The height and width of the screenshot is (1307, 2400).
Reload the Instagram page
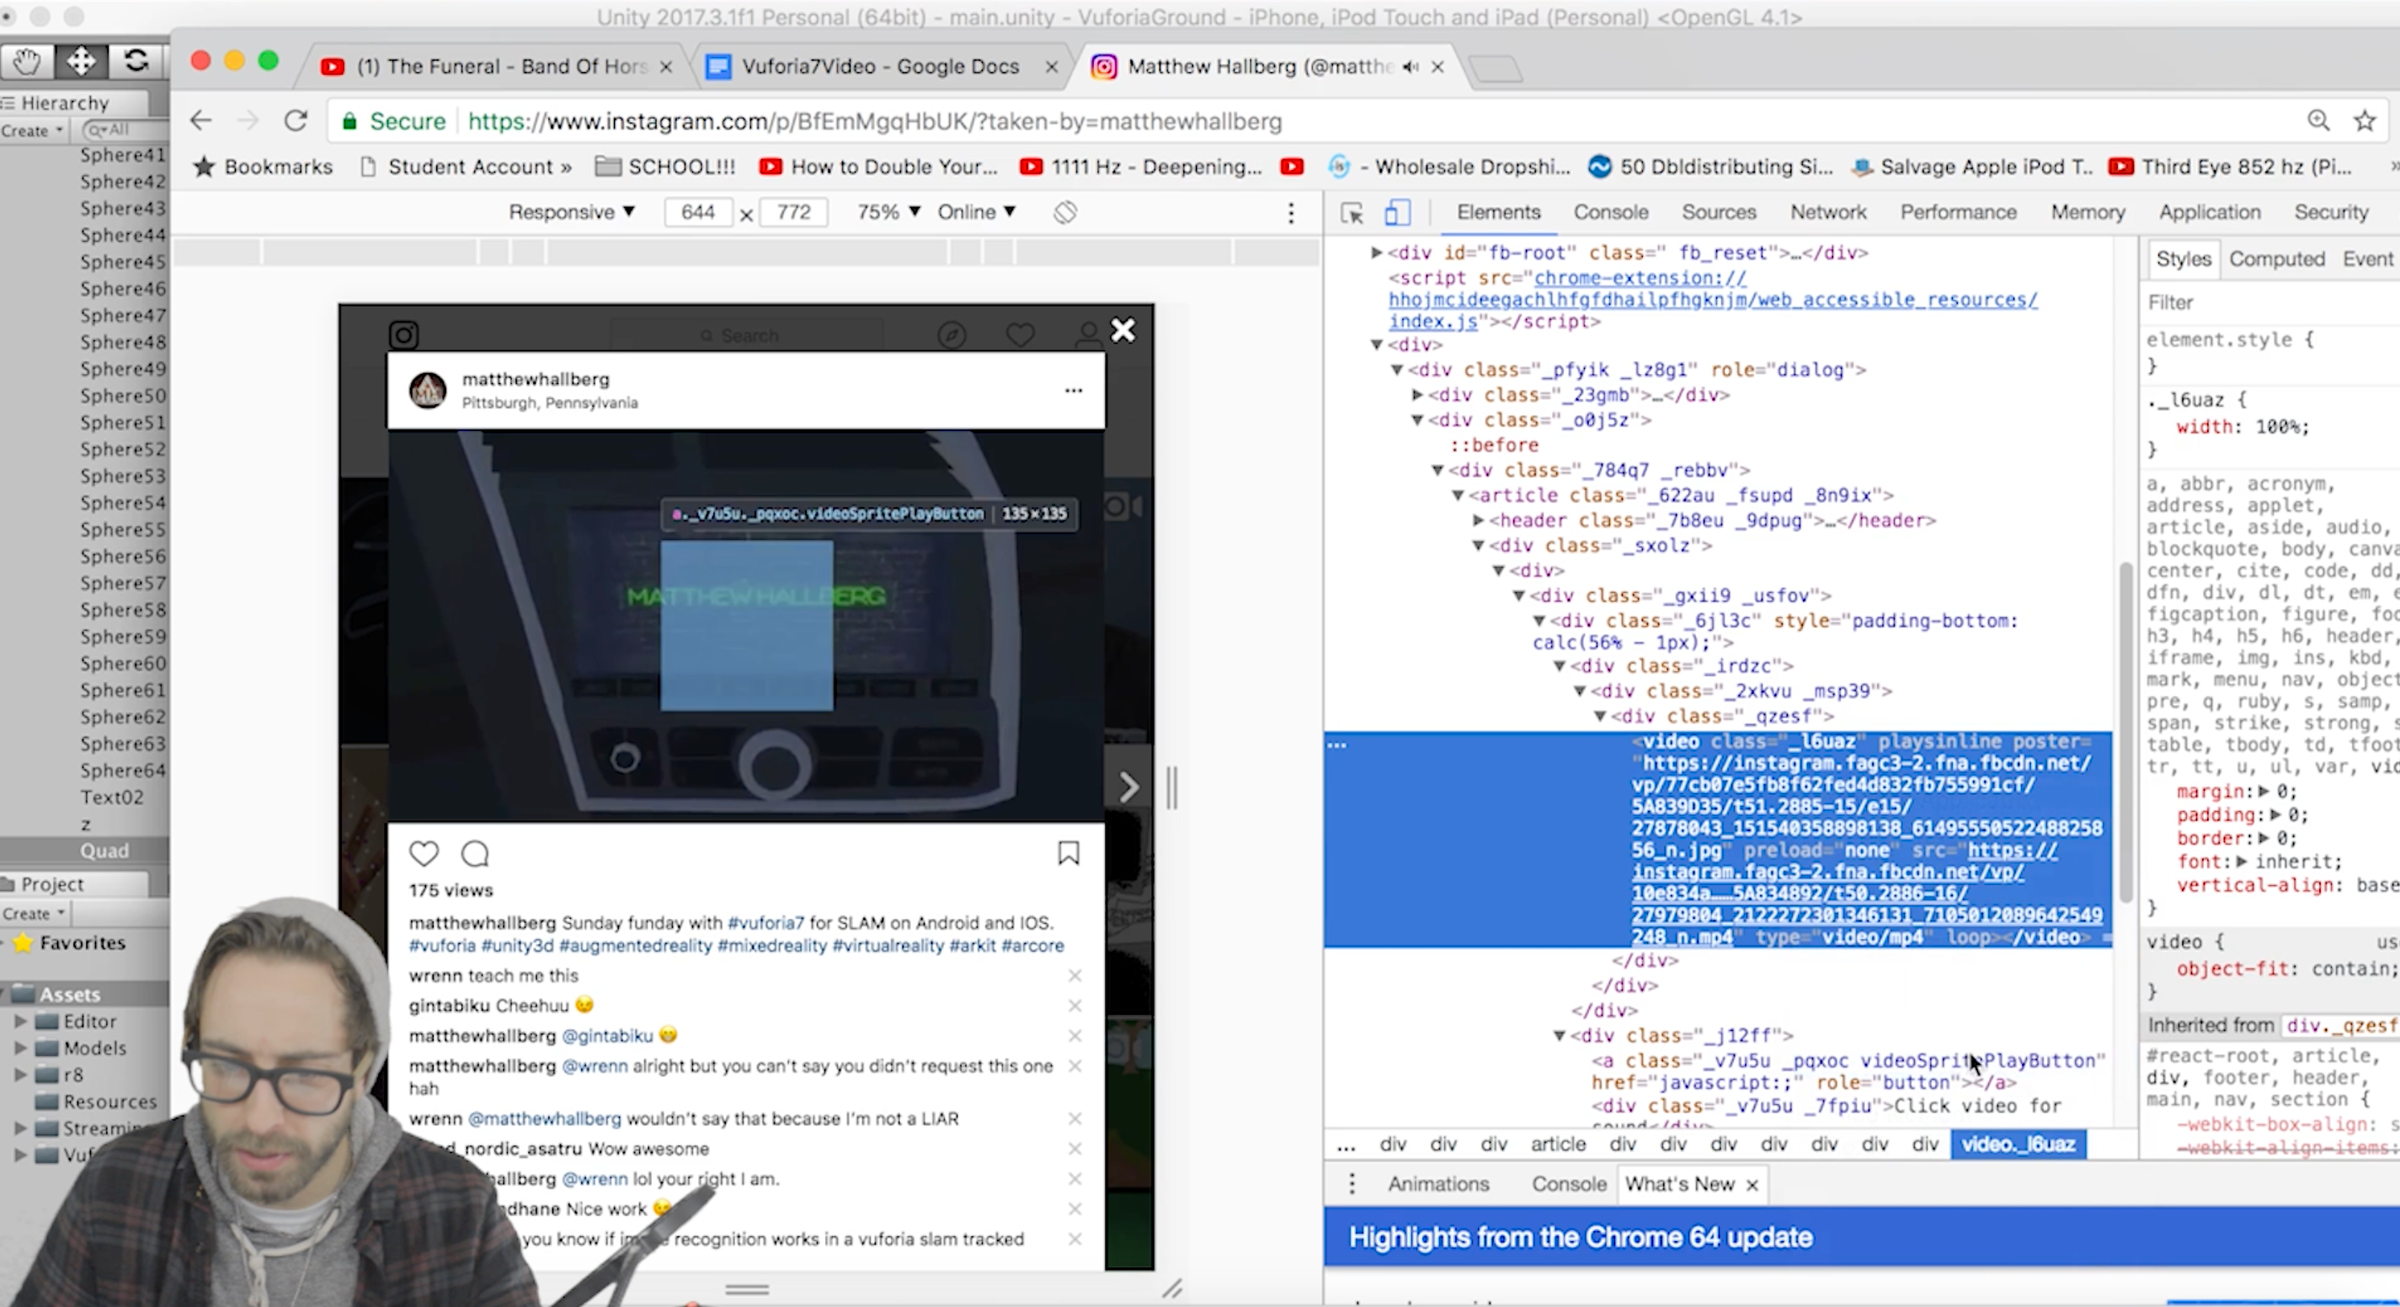coord(296,121)
